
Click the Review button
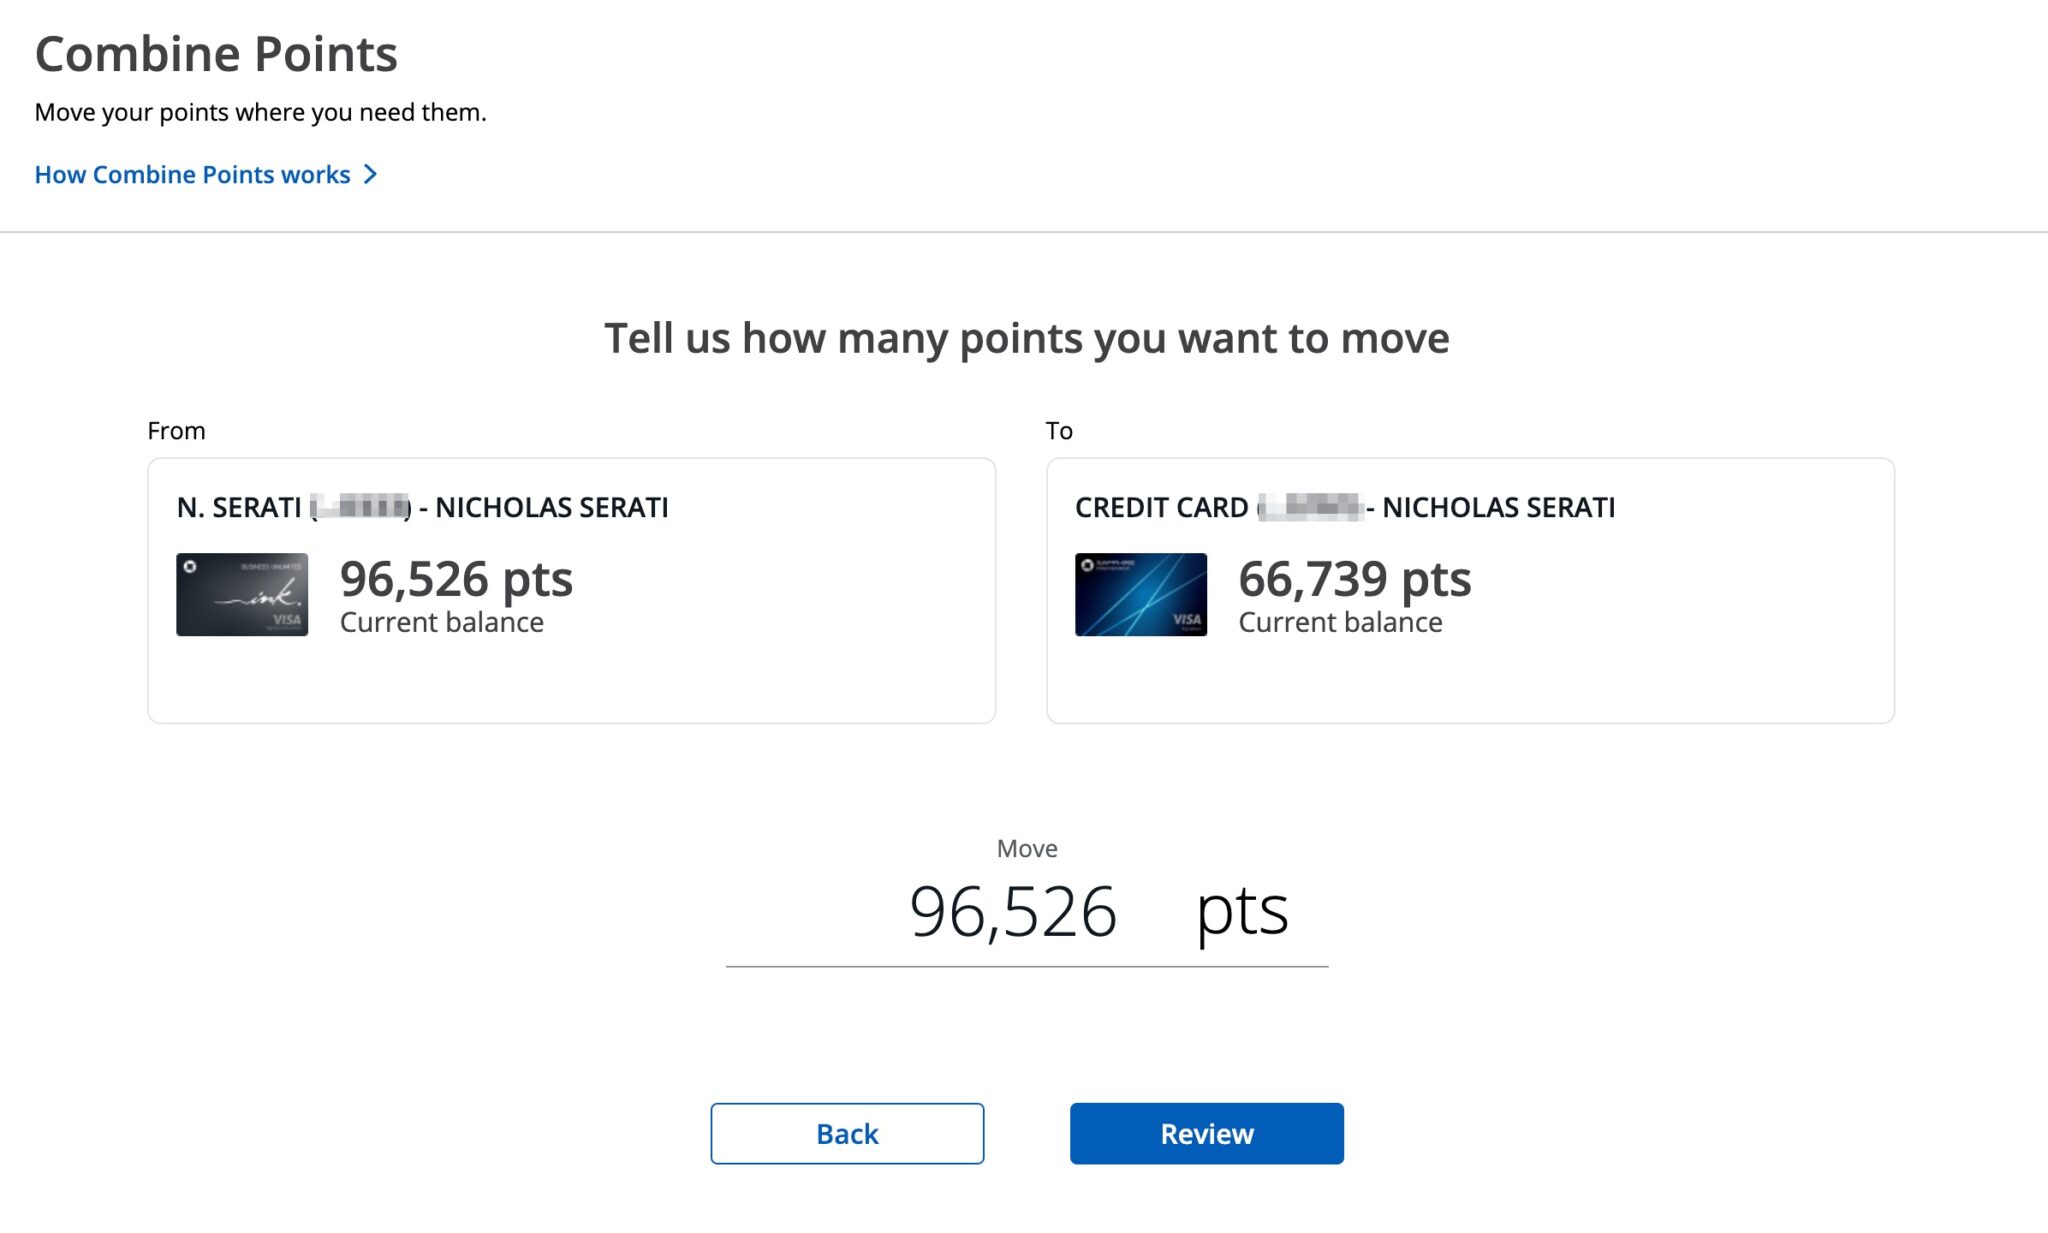click(1206, 1133)
